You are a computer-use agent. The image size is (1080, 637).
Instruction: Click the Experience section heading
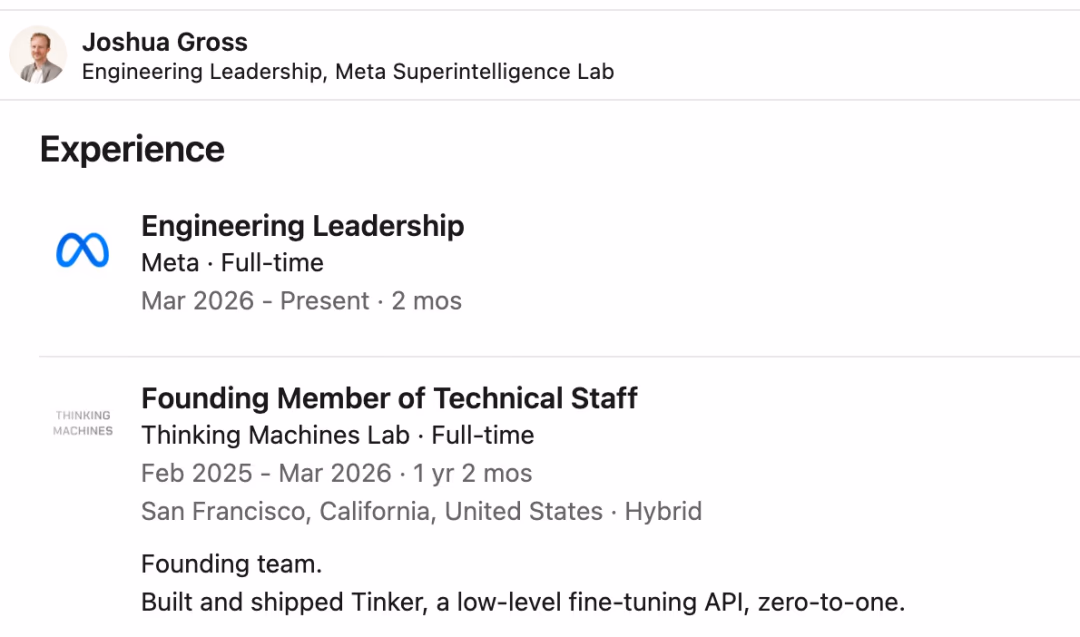coord(132,149)
